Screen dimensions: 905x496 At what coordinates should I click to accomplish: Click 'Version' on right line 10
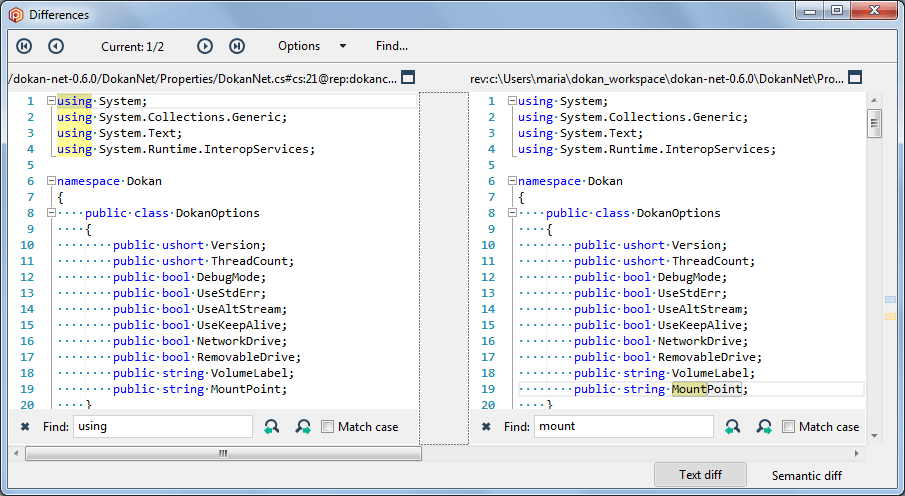click(x=696, y=245)
